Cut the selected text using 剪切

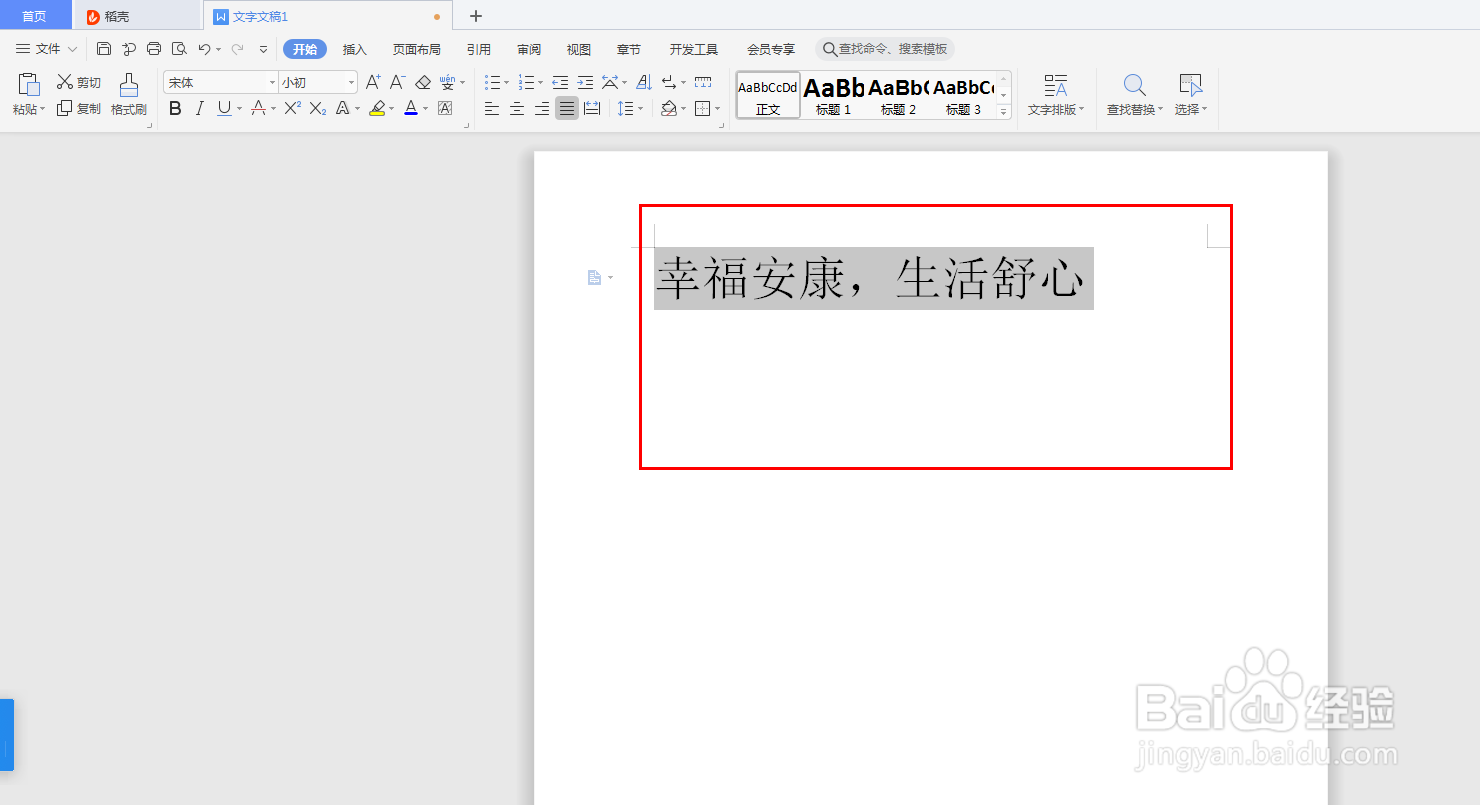click(80, 81)
